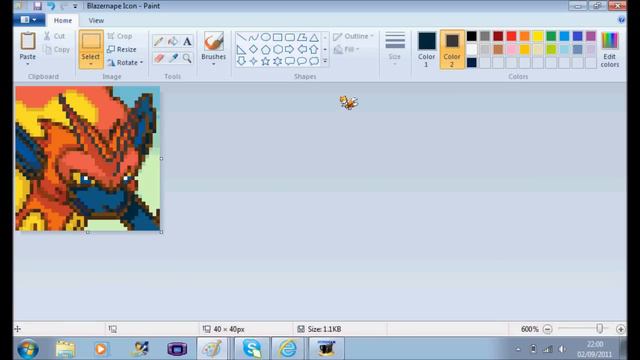640x360 pixels.
Task: Click the zoom slider handle
Action: pos(599,329)
